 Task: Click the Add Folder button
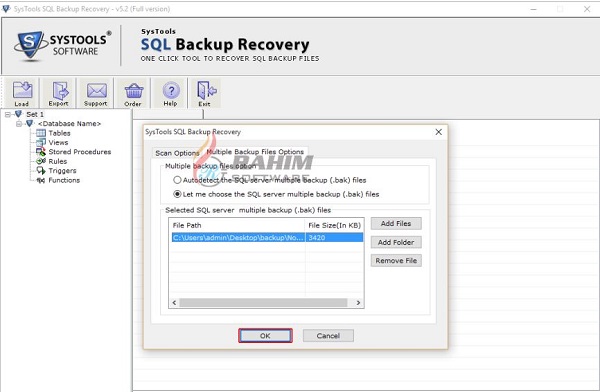pyautogui.click(x=396, y=242)
